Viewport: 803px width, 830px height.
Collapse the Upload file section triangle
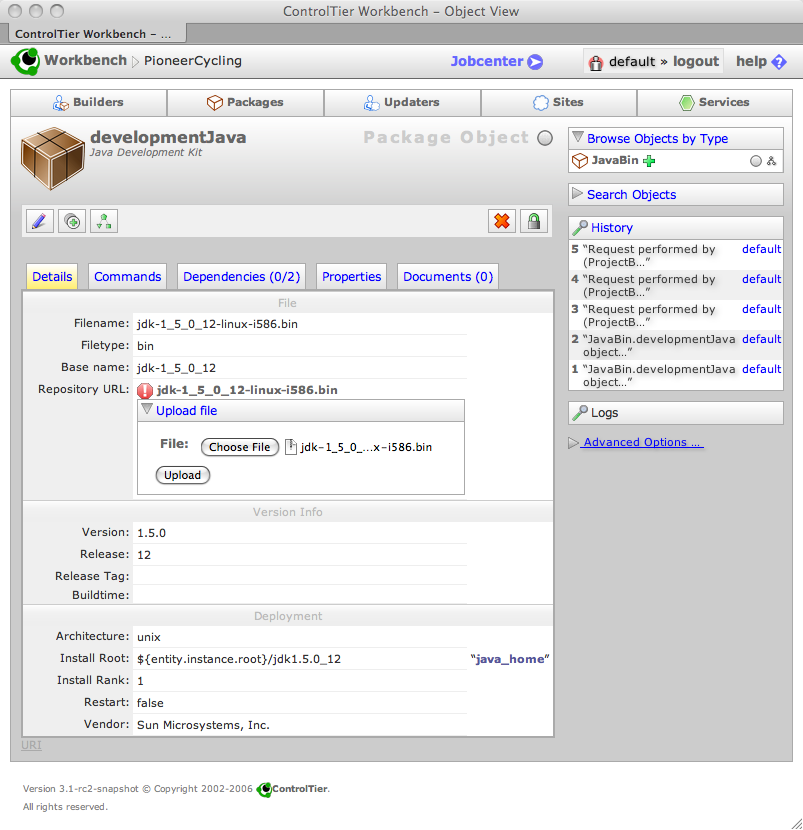[147, 409]
